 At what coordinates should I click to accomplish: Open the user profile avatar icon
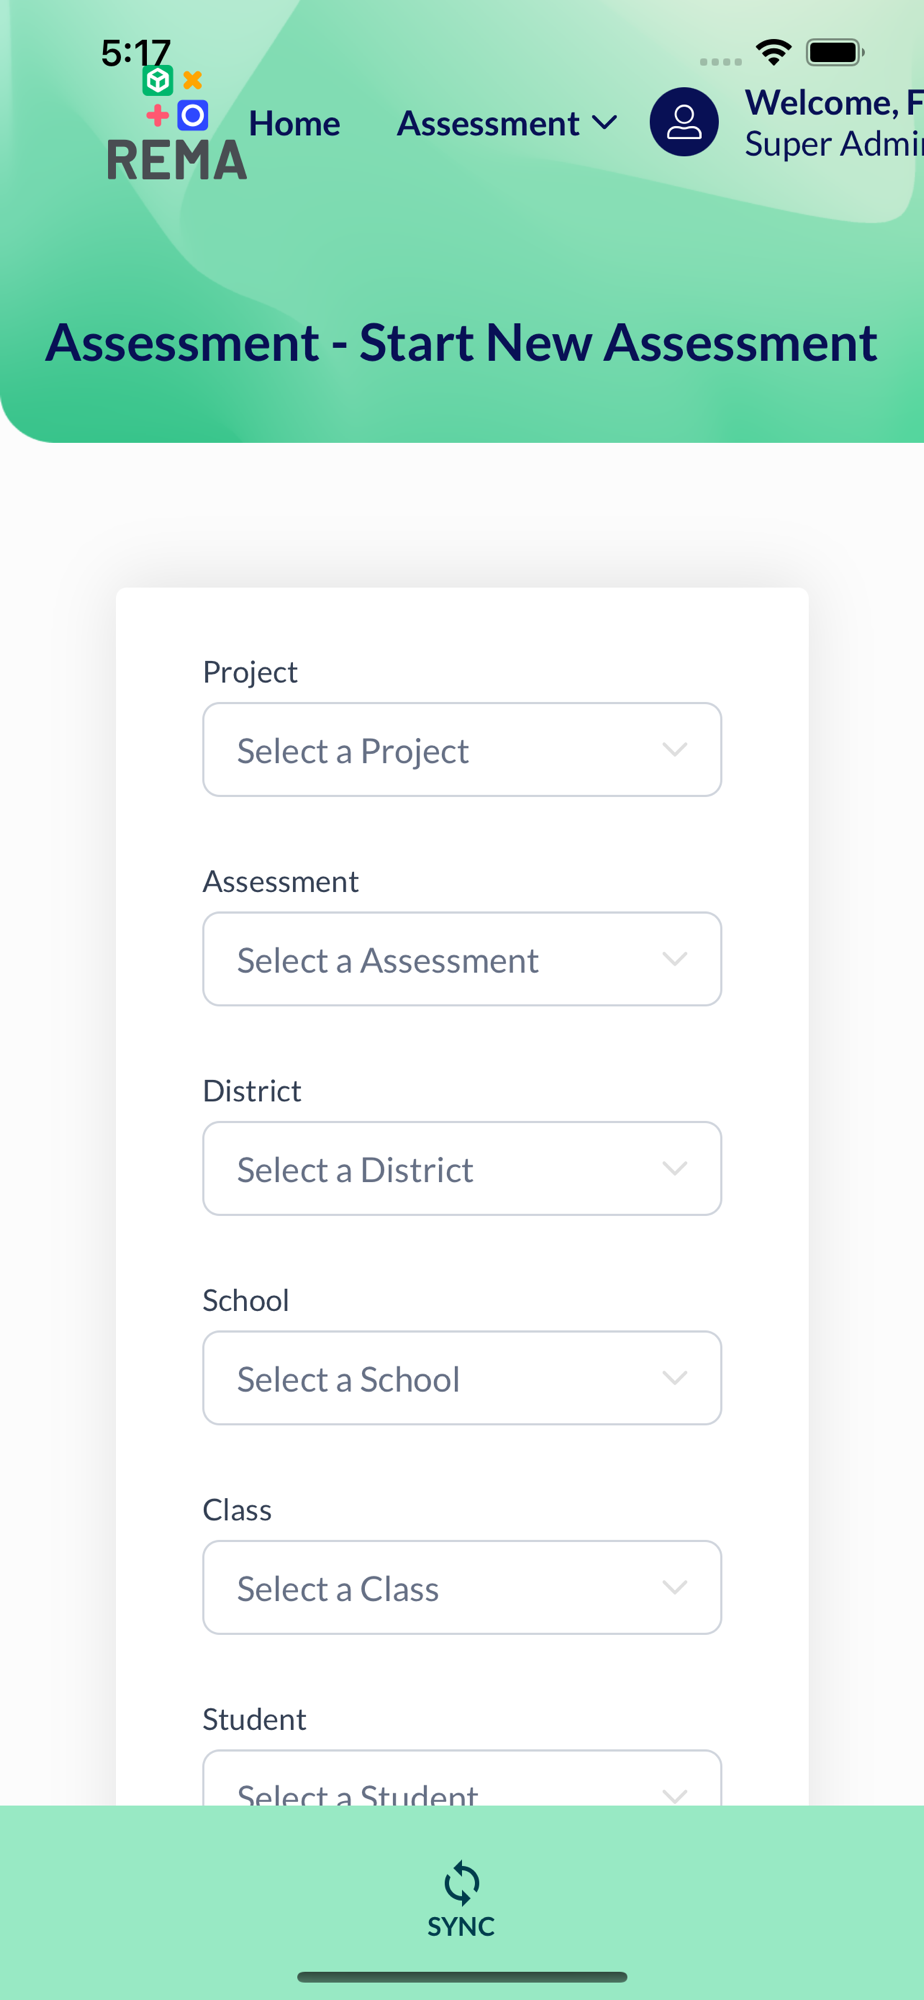pos(684,122)
